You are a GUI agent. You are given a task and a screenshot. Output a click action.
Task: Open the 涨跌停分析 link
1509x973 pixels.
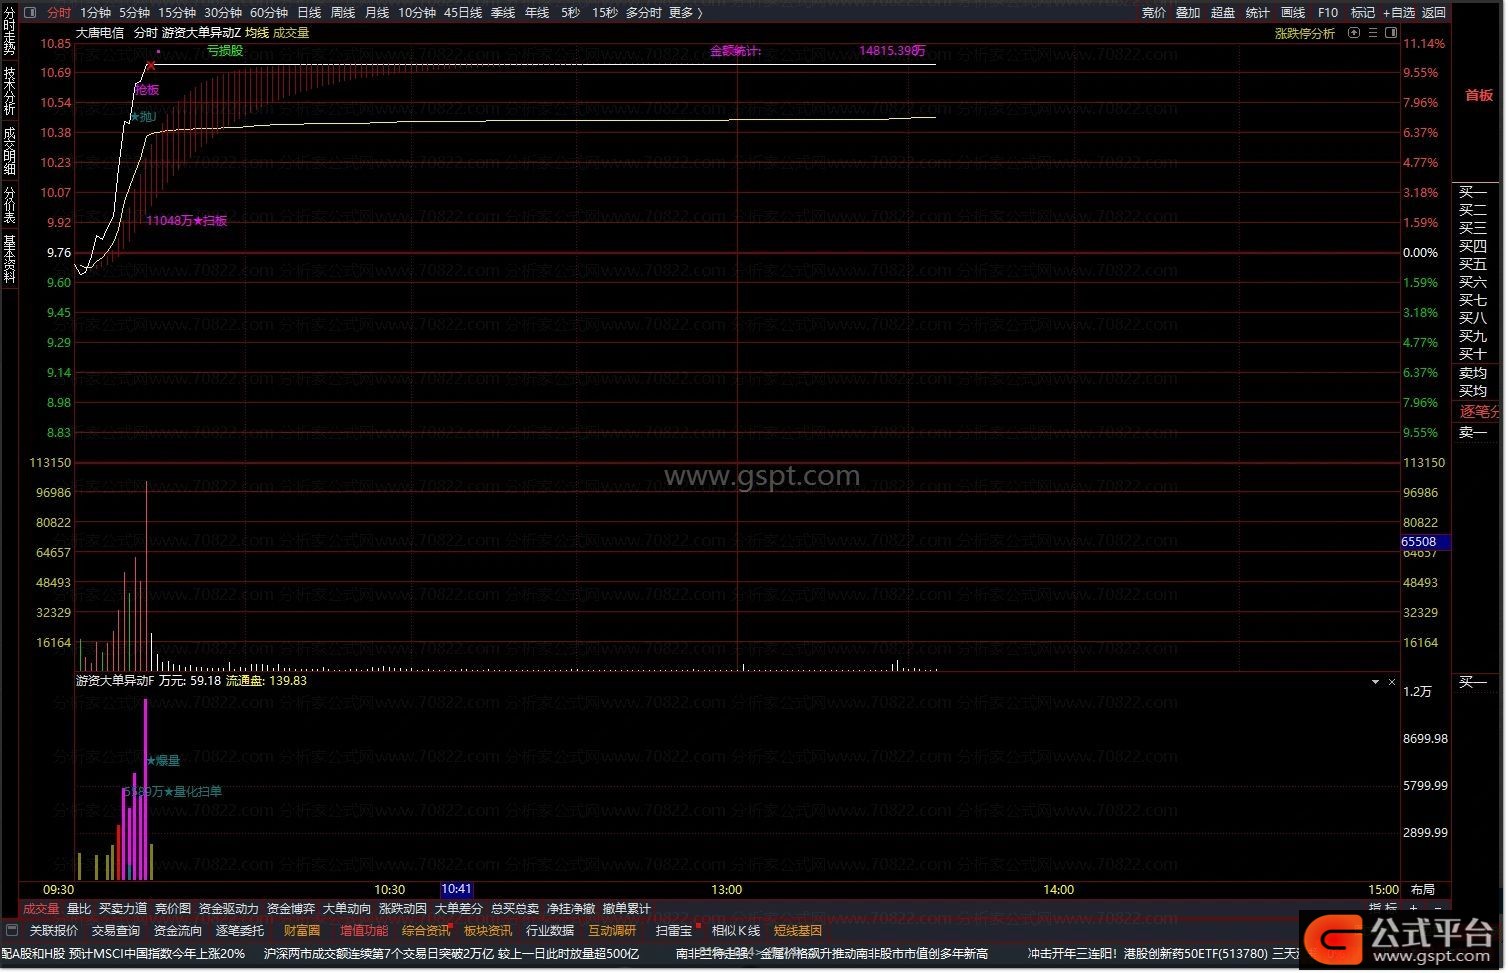[1304, 33]
